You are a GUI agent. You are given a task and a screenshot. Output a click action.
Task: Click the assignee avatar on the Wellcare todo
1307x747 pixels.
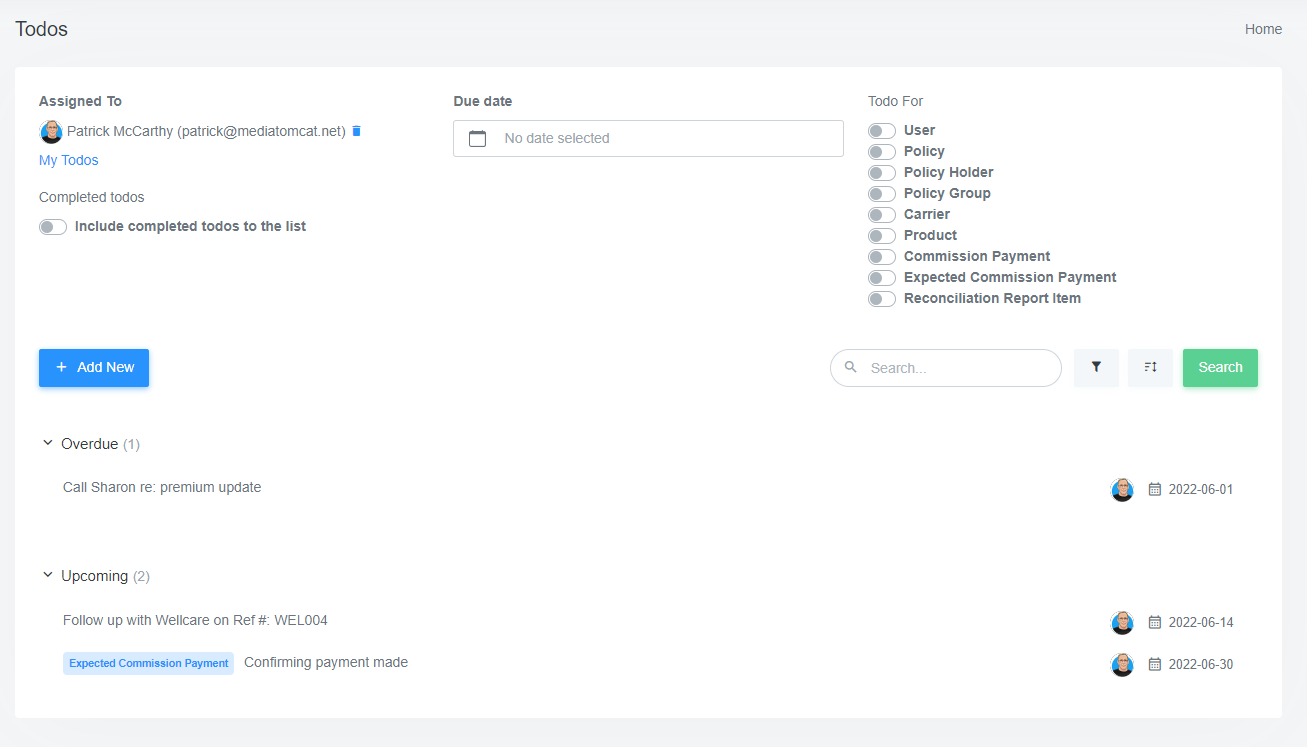(x=1122, y=622)
